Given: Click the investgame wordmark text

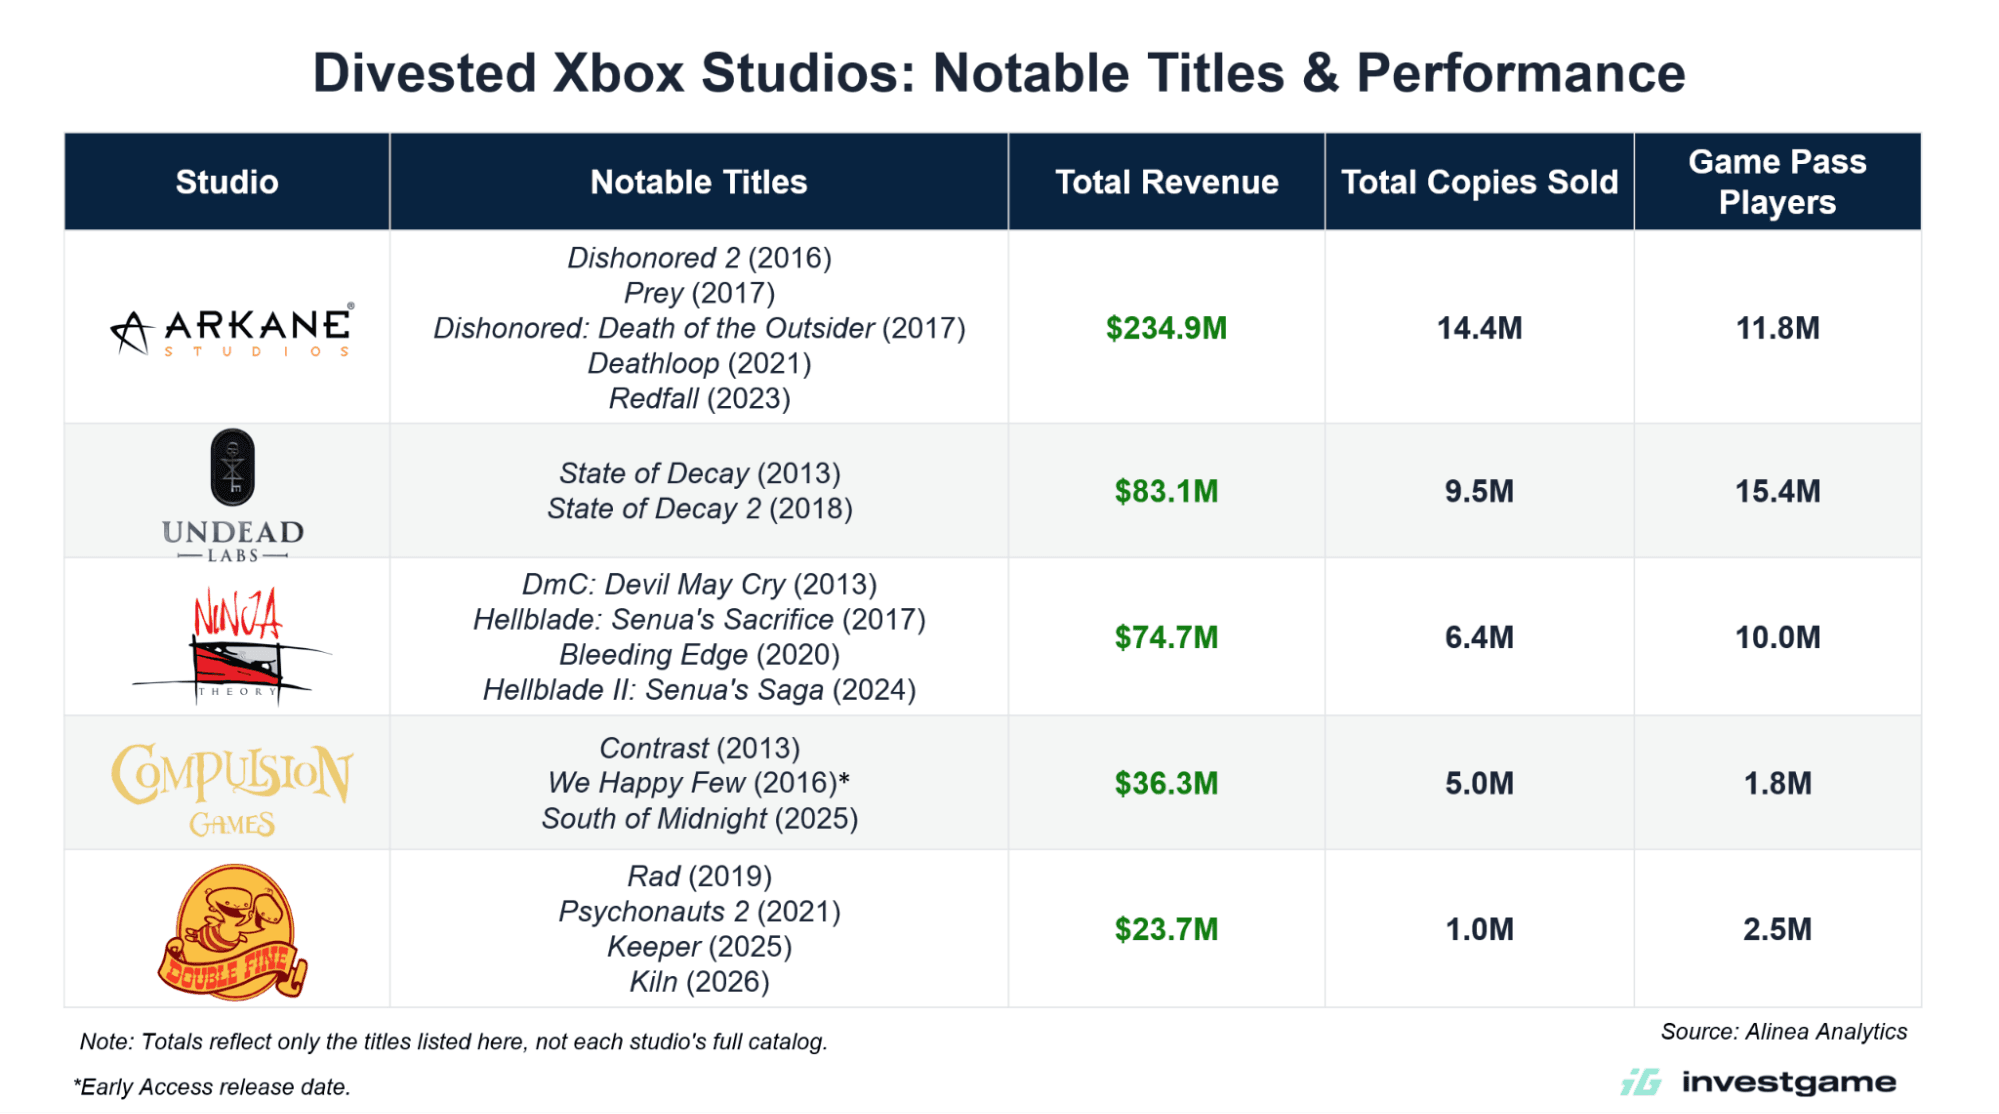Looking at the screenshot, I should [x=1789, y=1082].
